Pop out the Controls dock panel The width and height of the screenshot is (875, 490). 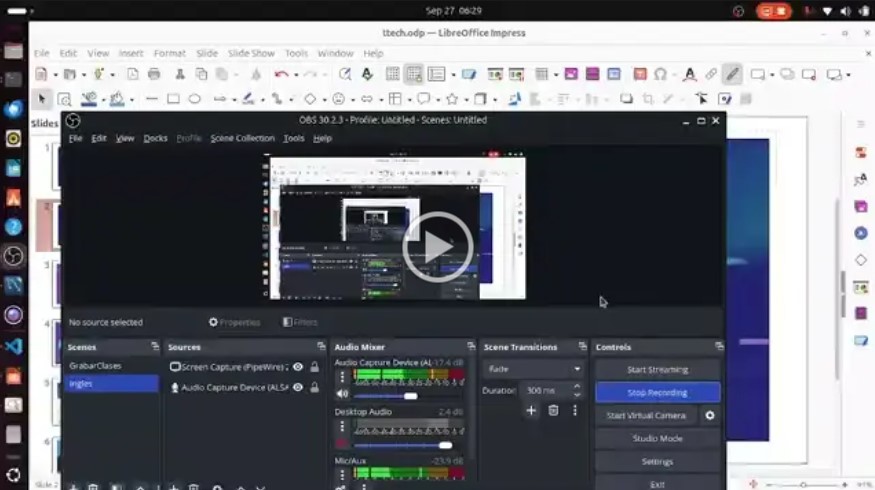[719, 347]
